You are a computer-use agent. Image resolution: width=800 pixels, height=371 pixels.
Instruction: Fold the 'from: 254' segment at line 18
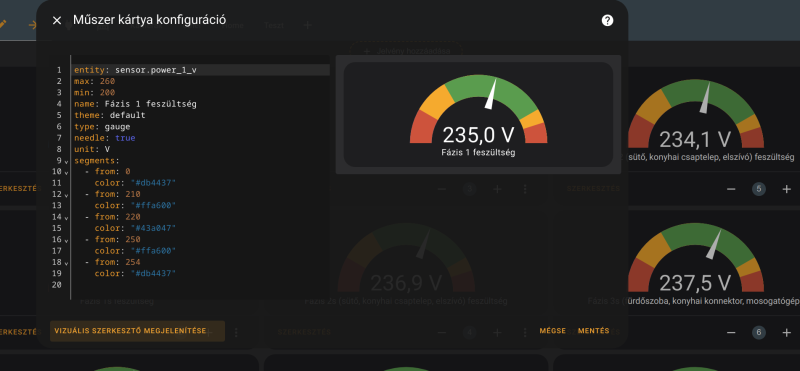66,263
